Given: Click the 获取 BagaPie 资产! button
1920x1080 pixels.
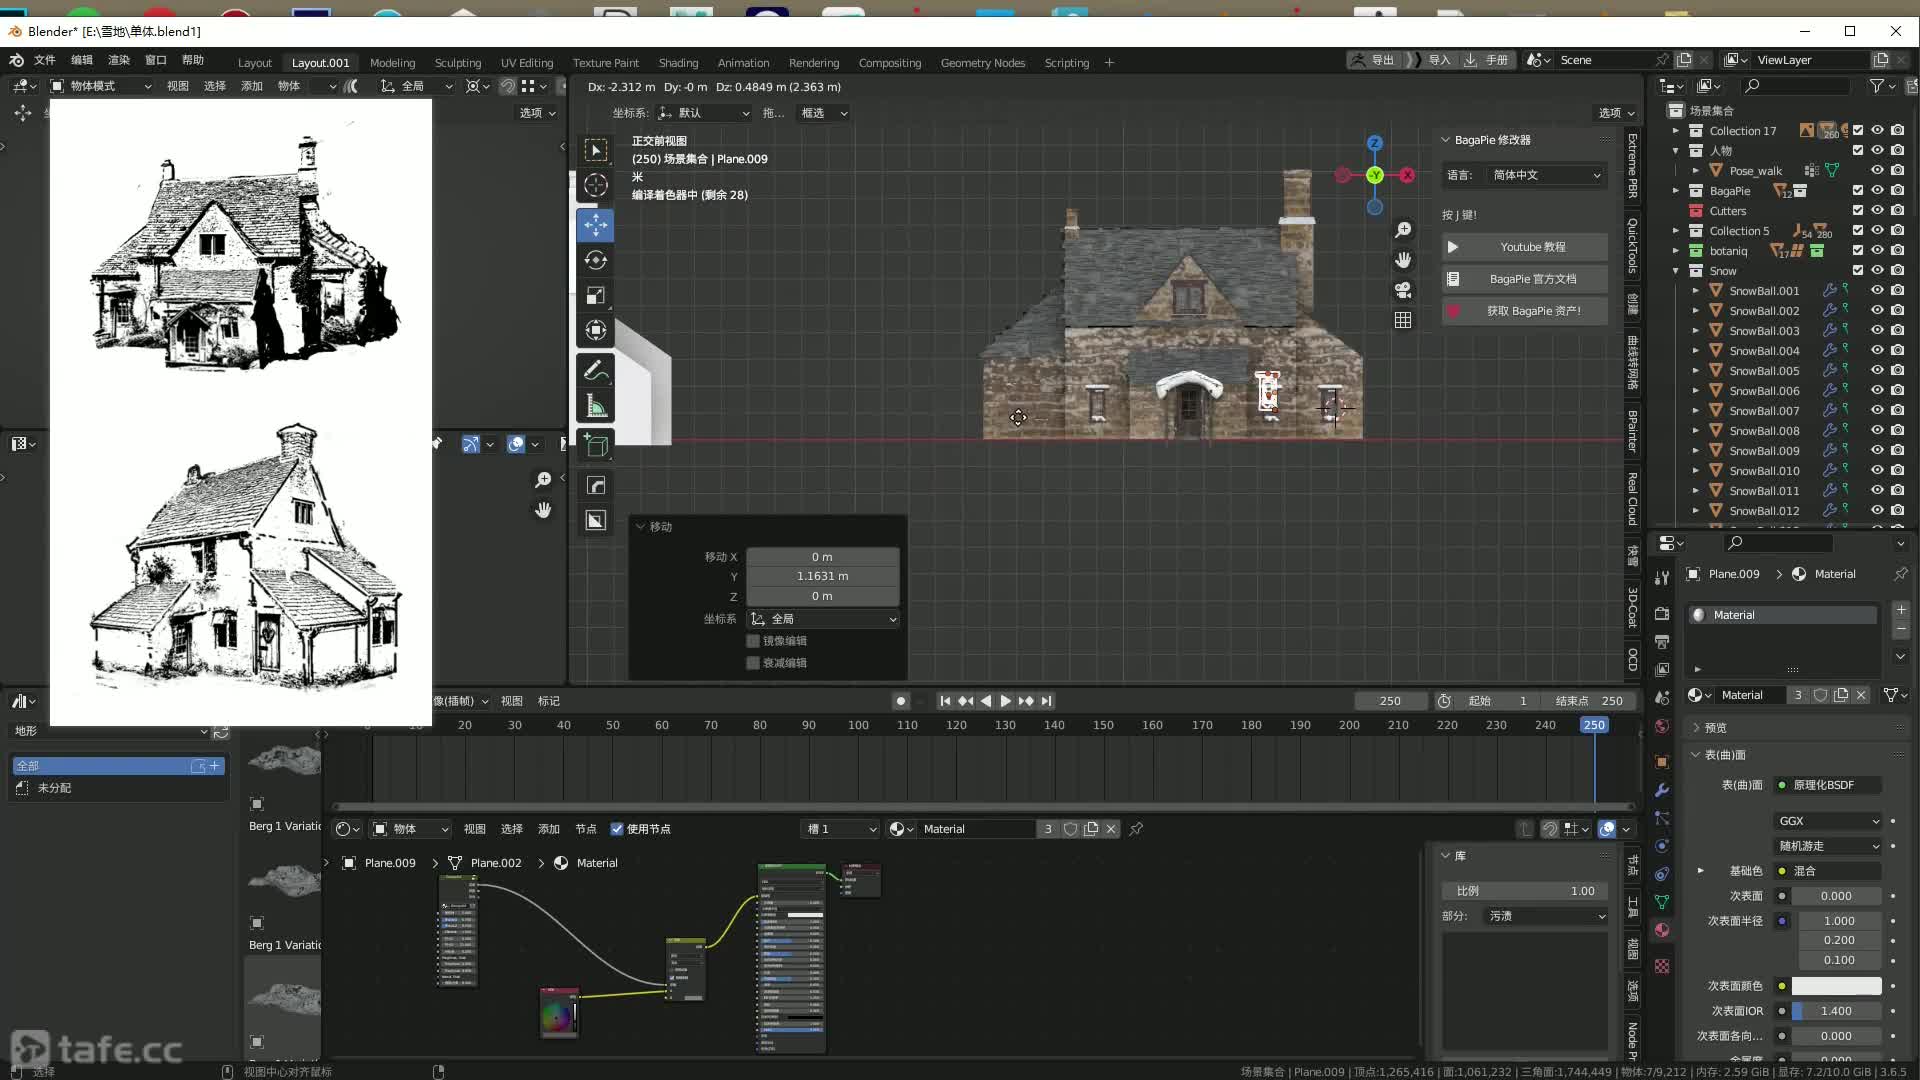Looking at the screenshot, I should click(x=1525, y=311).
